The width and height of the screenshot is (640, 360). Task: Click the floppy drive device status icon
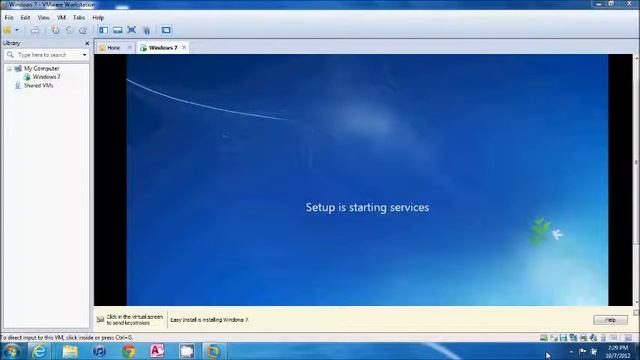pos(563,338)
